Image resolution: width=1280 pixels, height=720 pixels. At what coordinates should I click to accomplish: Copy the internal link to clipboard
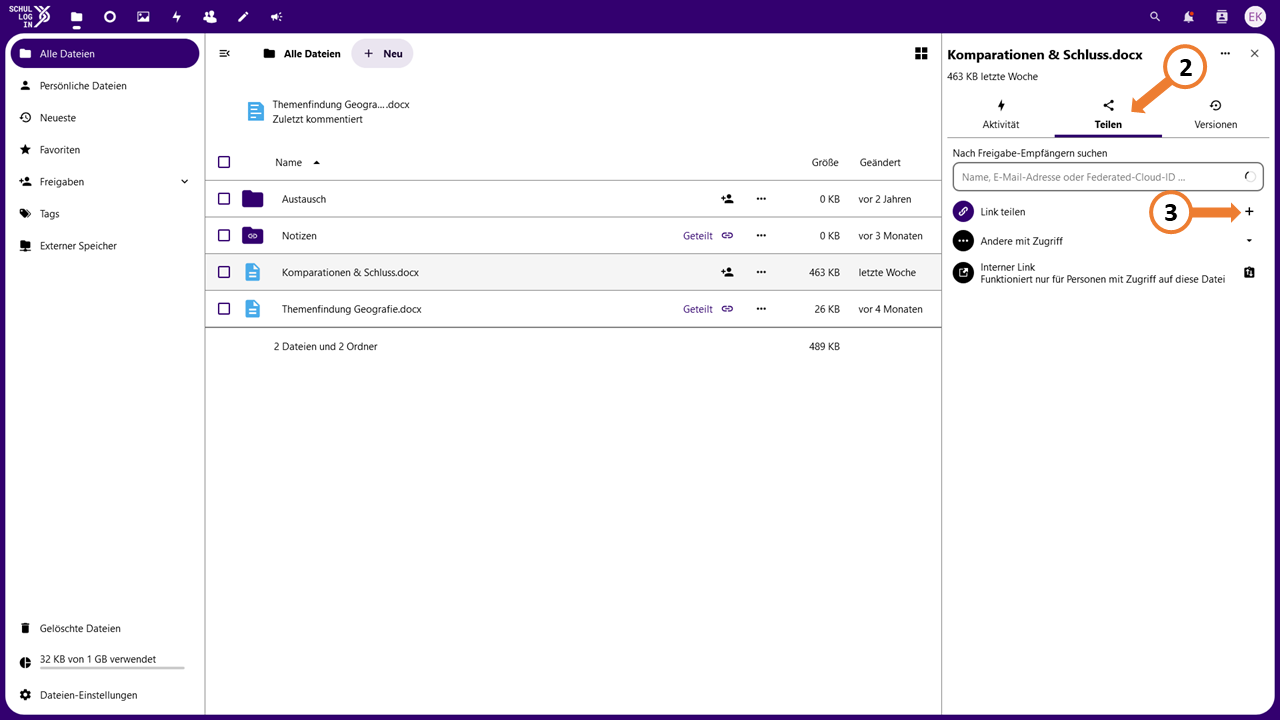click(1249, 272)
